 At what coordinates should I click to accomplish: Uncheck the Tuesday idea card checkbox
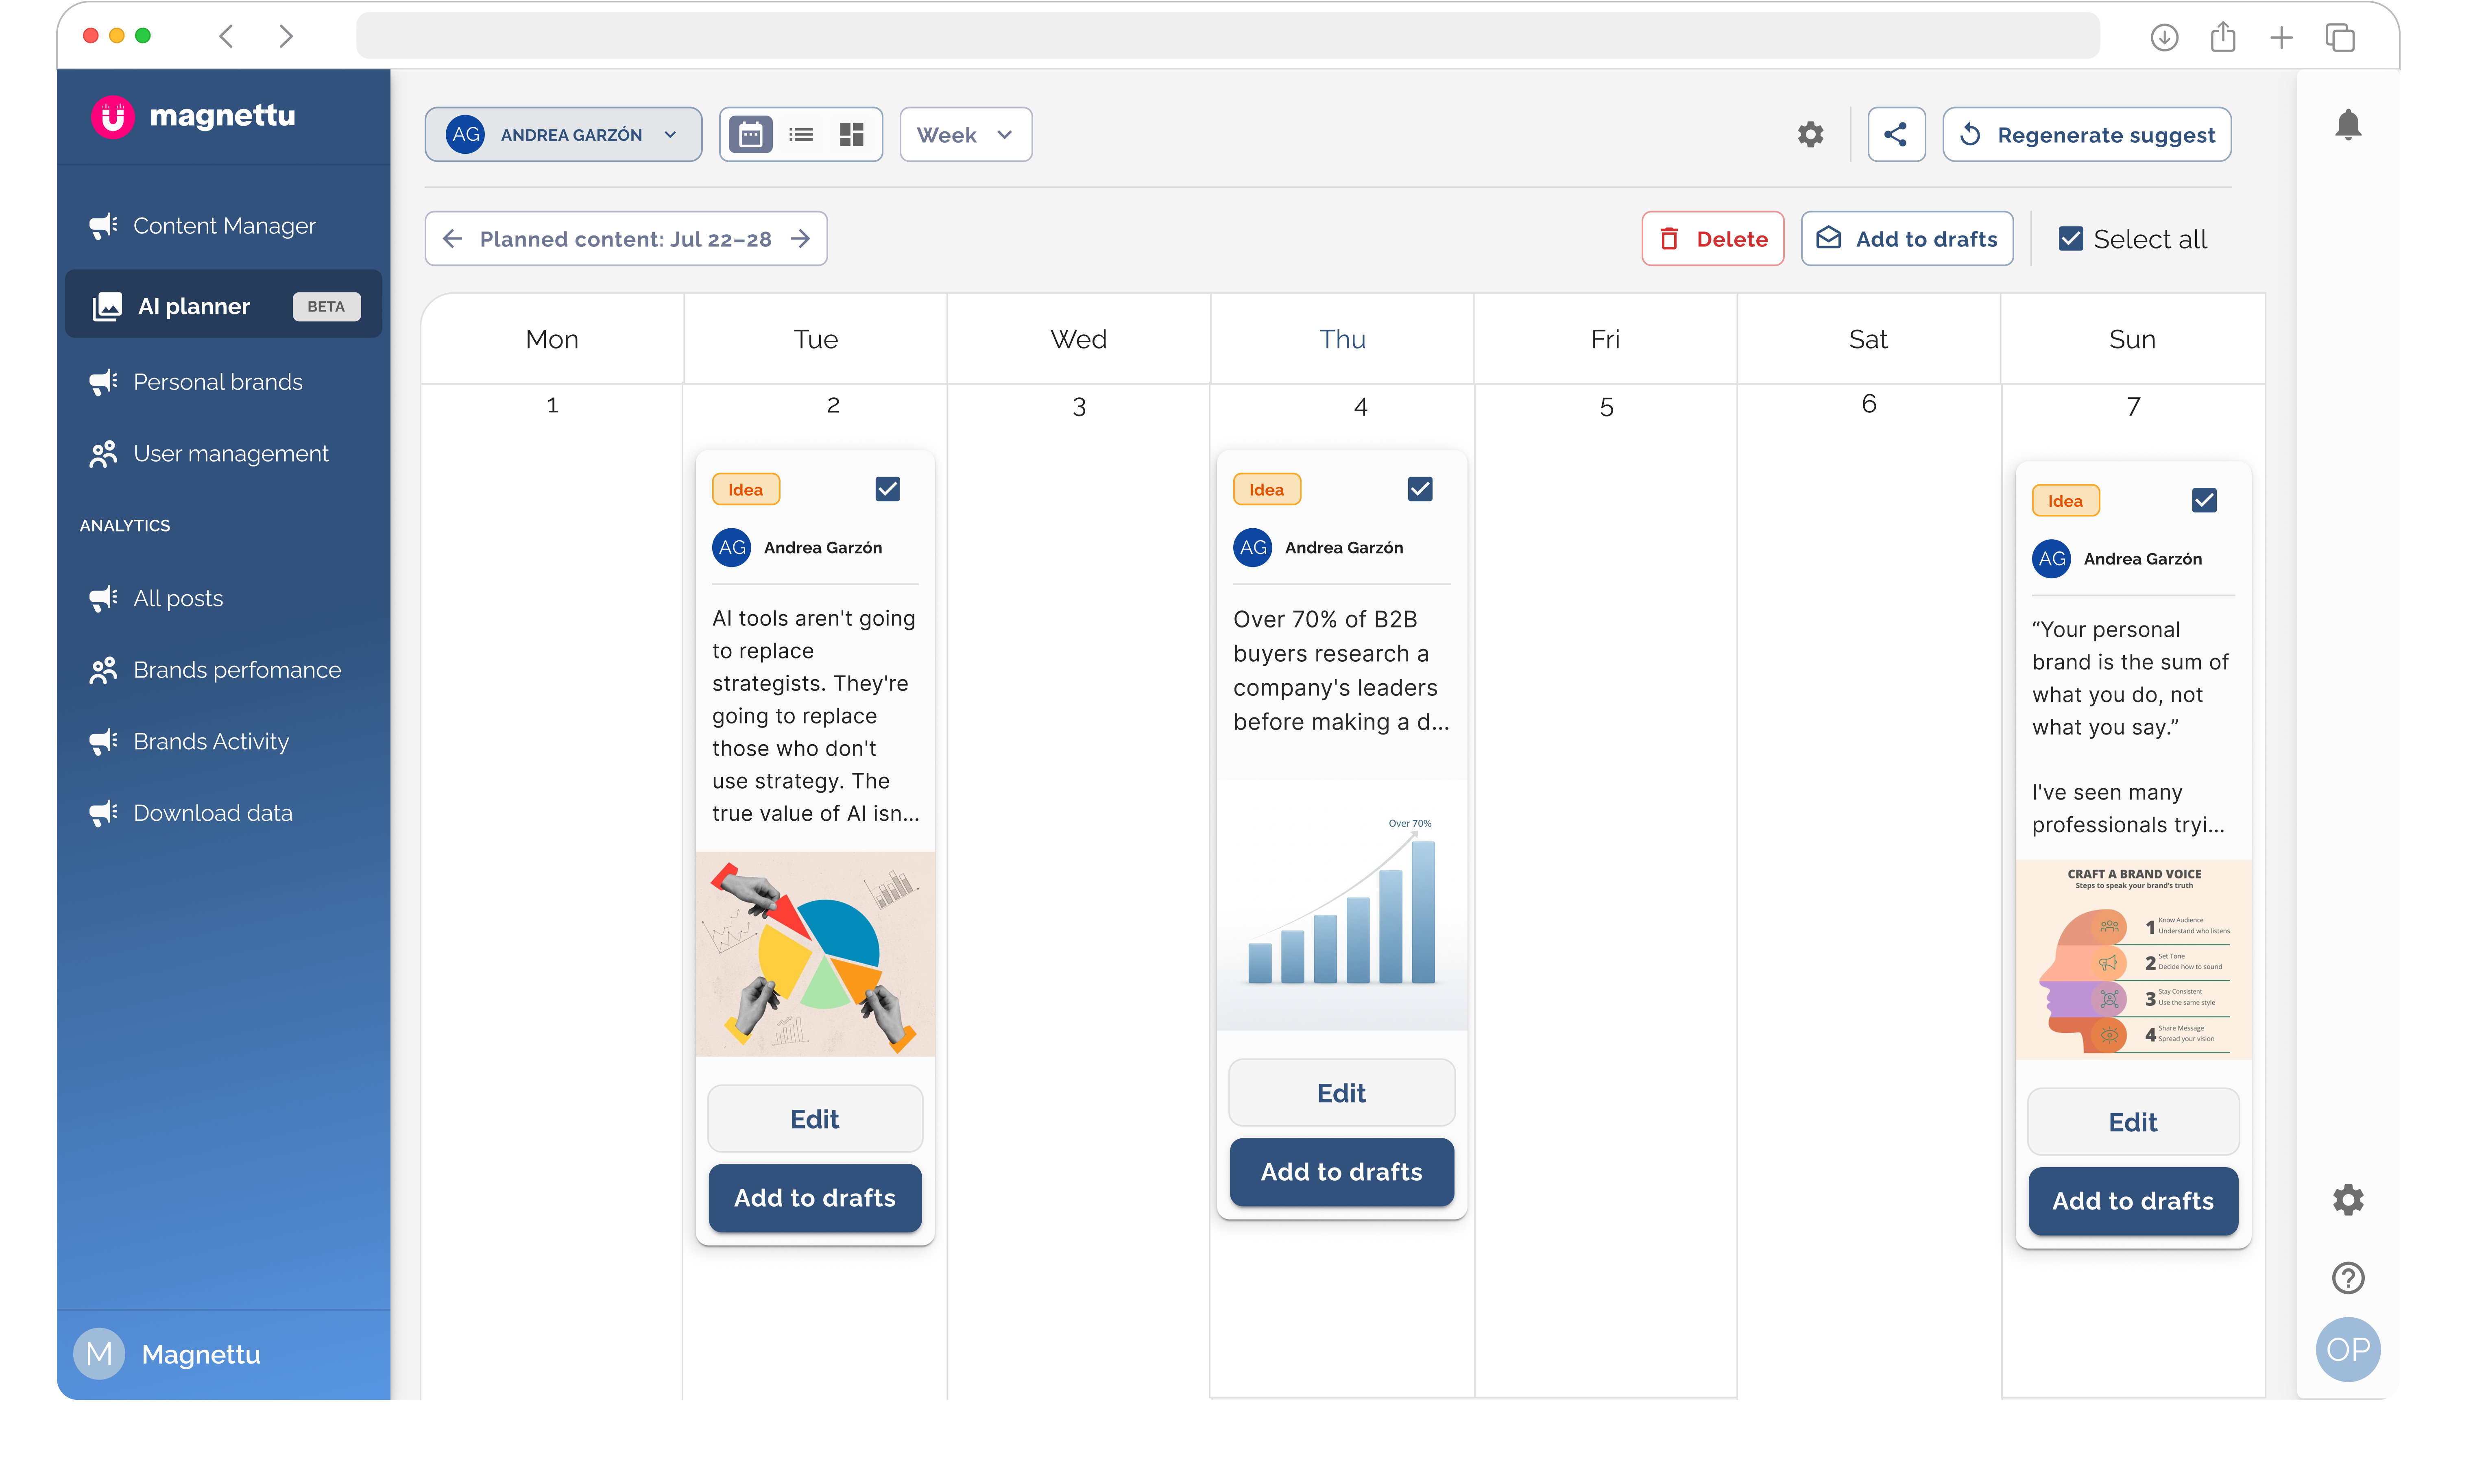tap(887, 489)
